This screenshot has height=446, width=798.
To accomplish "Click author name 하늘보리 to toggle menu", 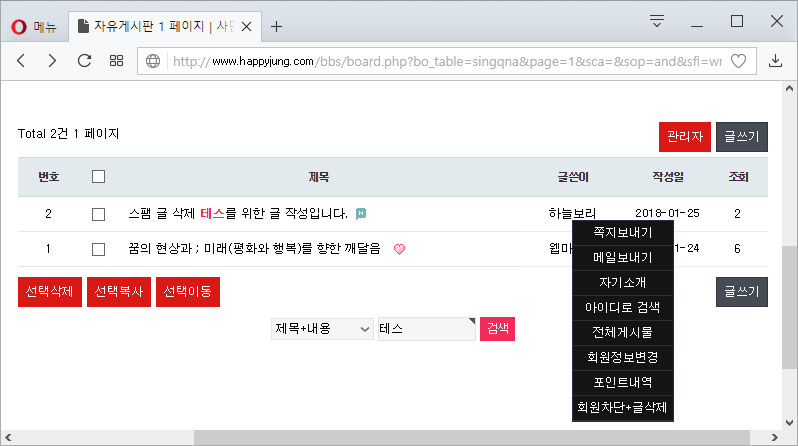I will point(572,214).
